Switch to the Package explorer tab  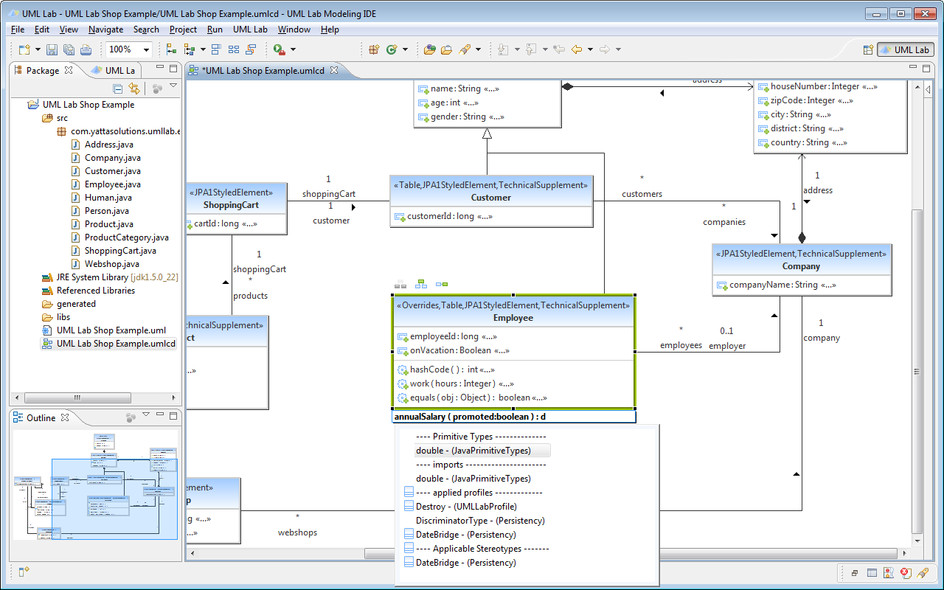point(42,70)
